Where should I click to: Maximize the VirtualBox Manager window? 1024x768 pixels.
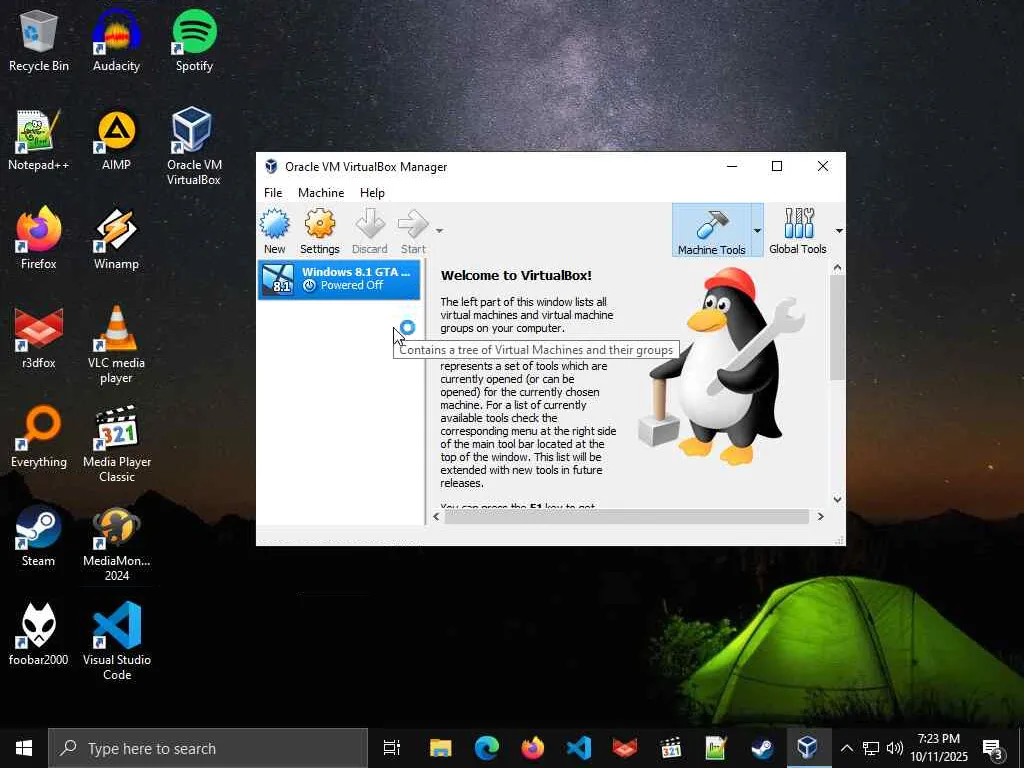(x=777, y=167)
